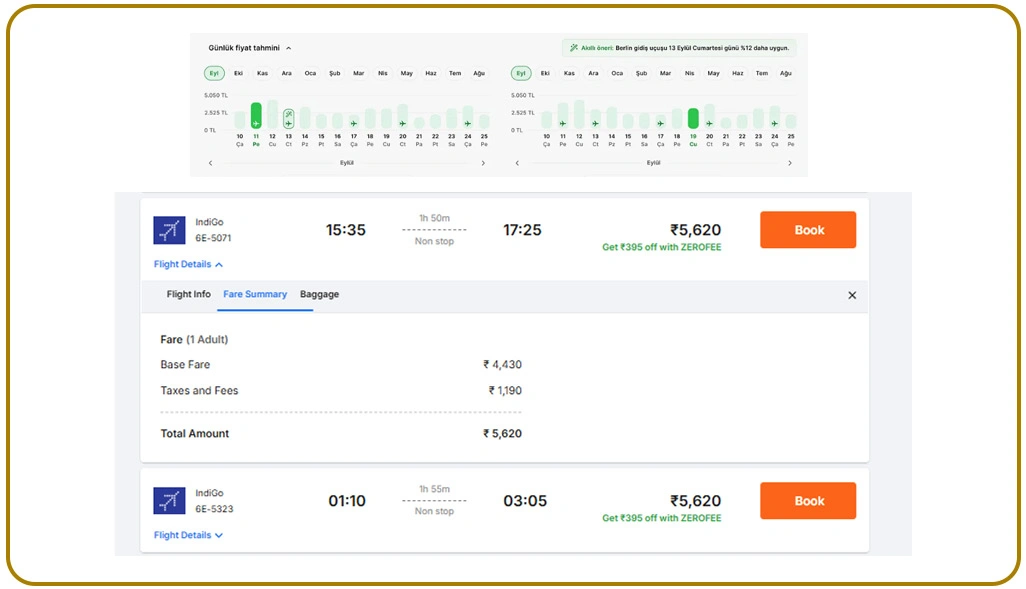The height and width of the screenshot is (589, 1026).
Task: Collapse the Günlük fiyat tahmini section
Action: click(288, 46)
